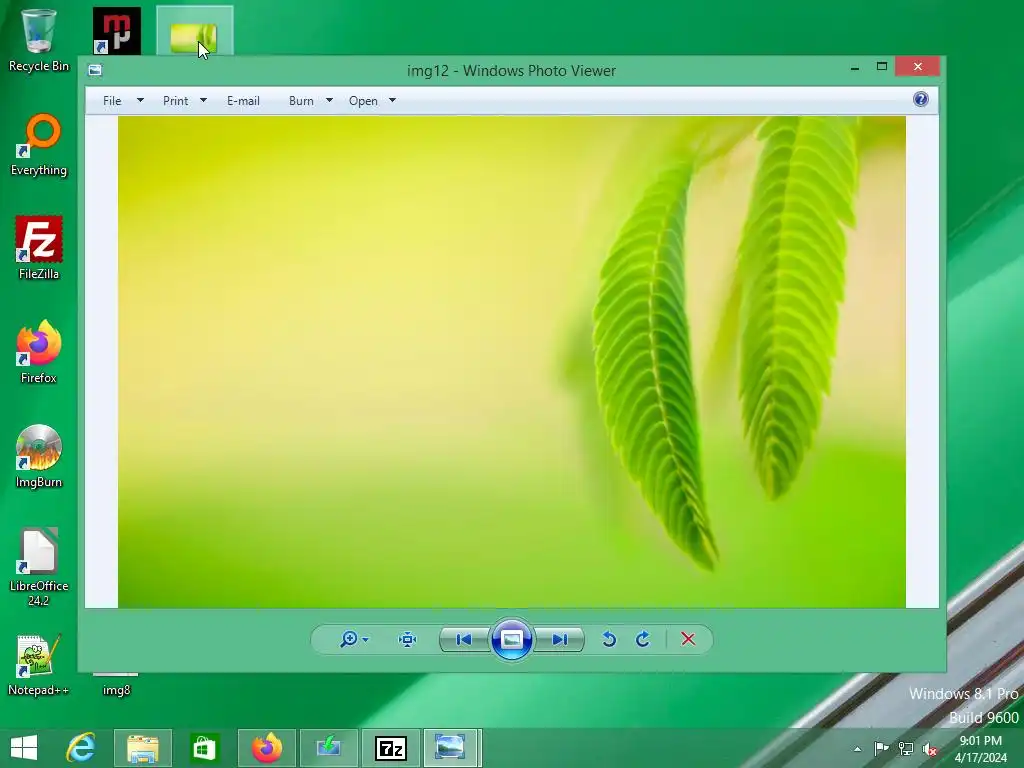Click the muted volume tray icon
1024x768 pixels.
[x=930, y=749]
